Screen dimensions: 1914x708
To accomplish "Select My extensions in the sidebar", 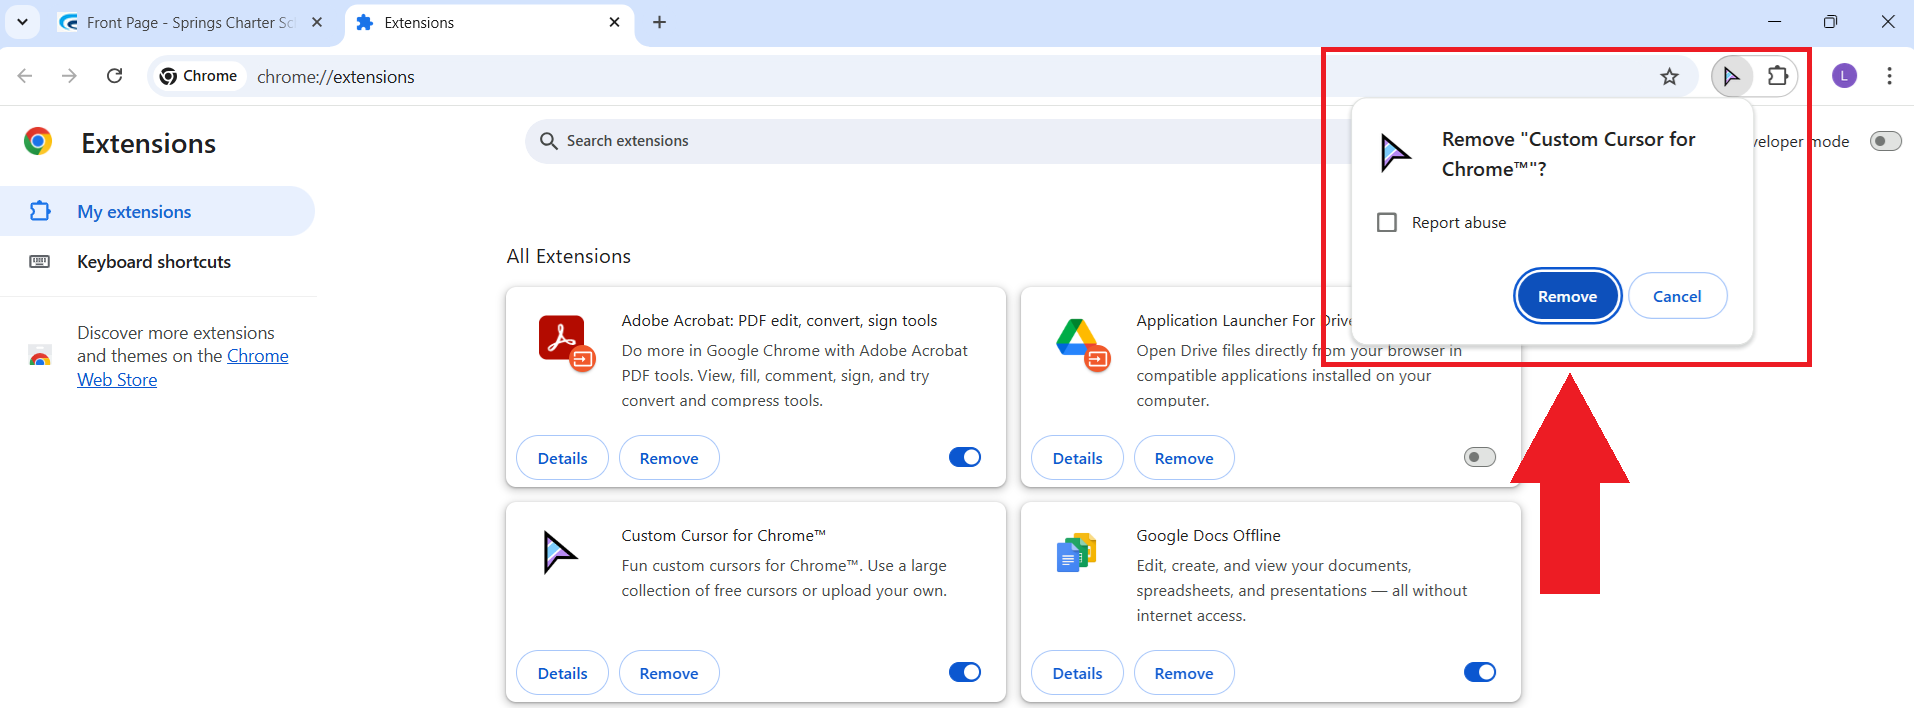I will [x=134, y=212].
